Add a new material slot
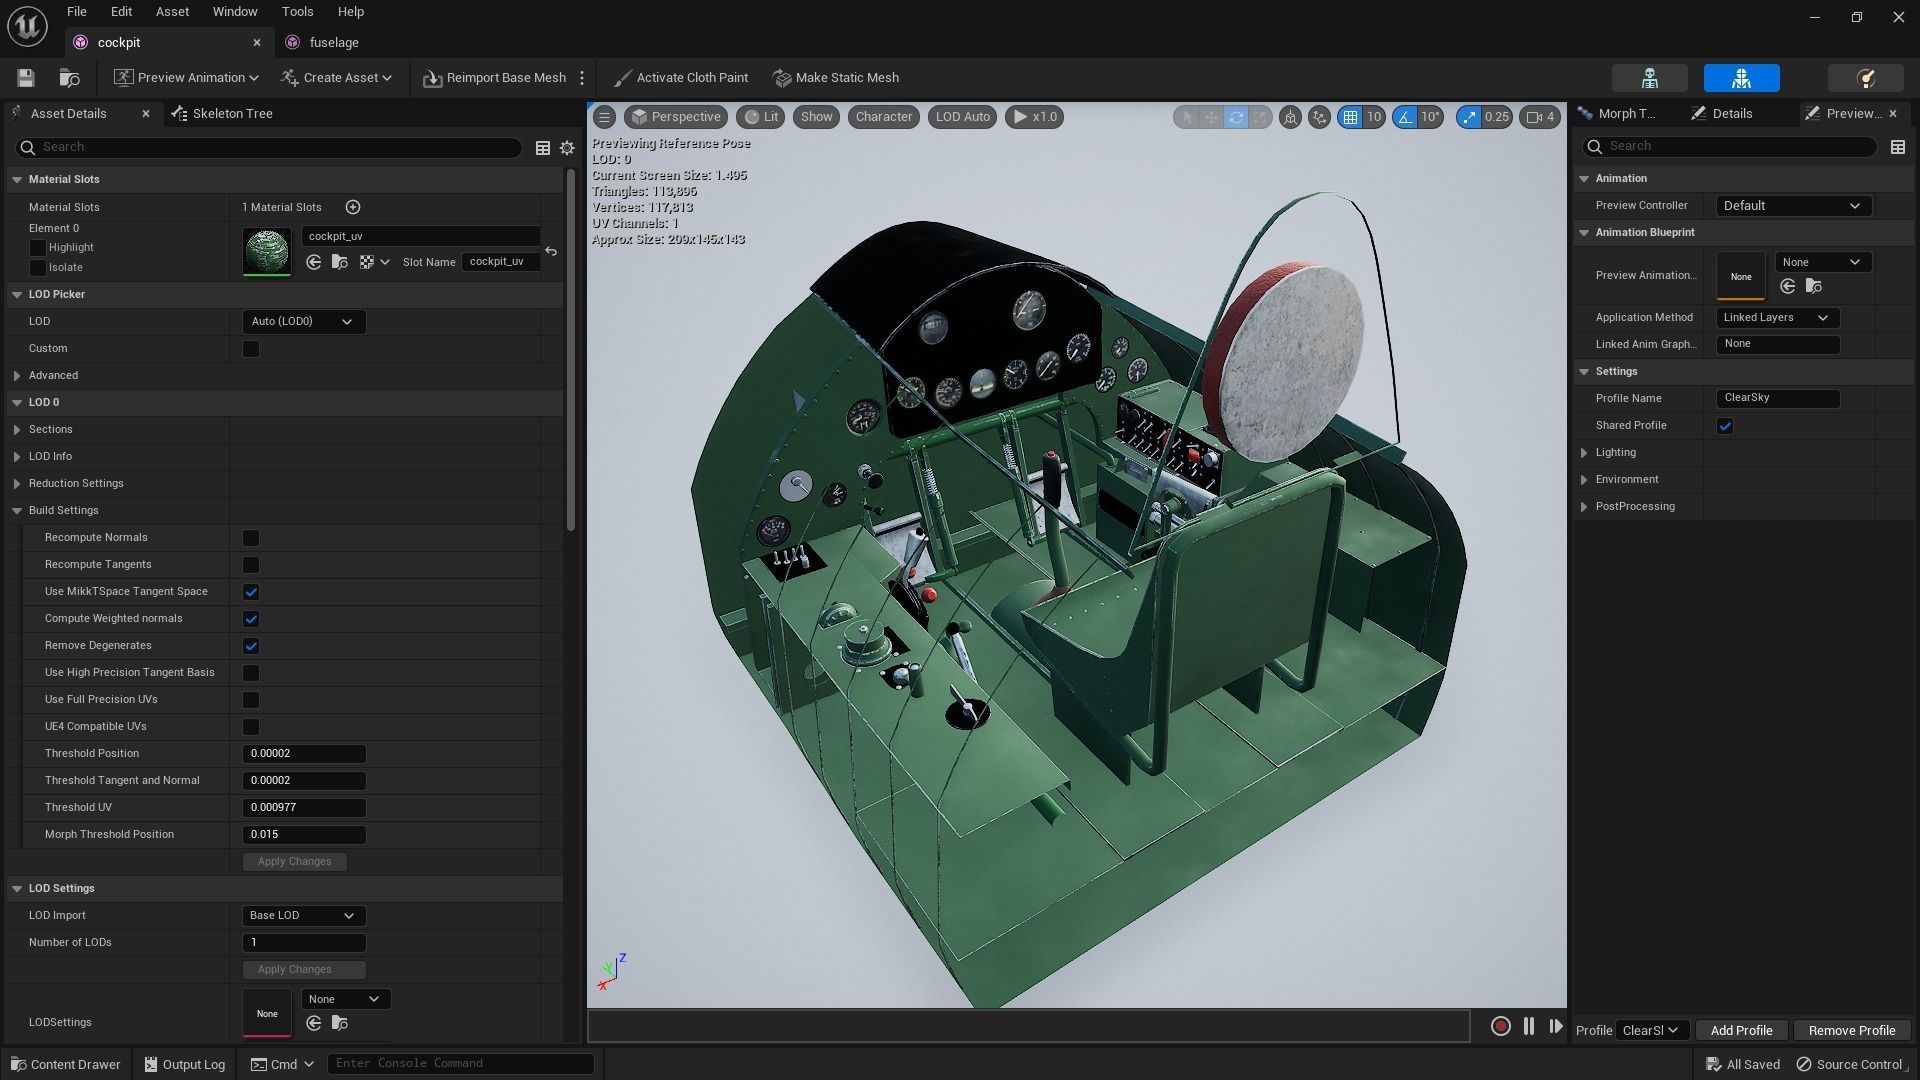The width and height of the screenshot is (1920, 1080). click(353, 207)
